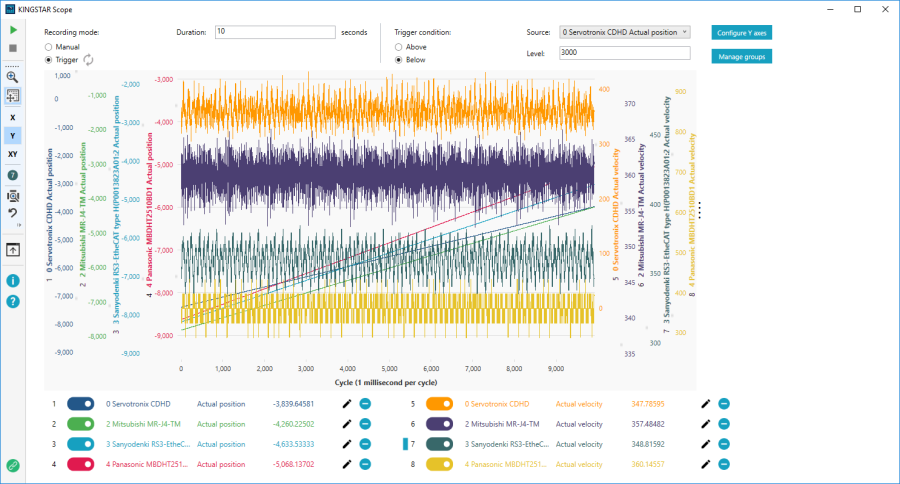Select the XY axis zoom mode
The image size is (900, 484).
(x=13, y=154)
